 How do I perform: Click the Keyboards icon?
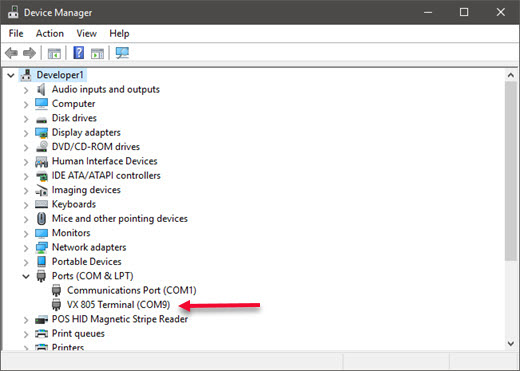point(41,204)
